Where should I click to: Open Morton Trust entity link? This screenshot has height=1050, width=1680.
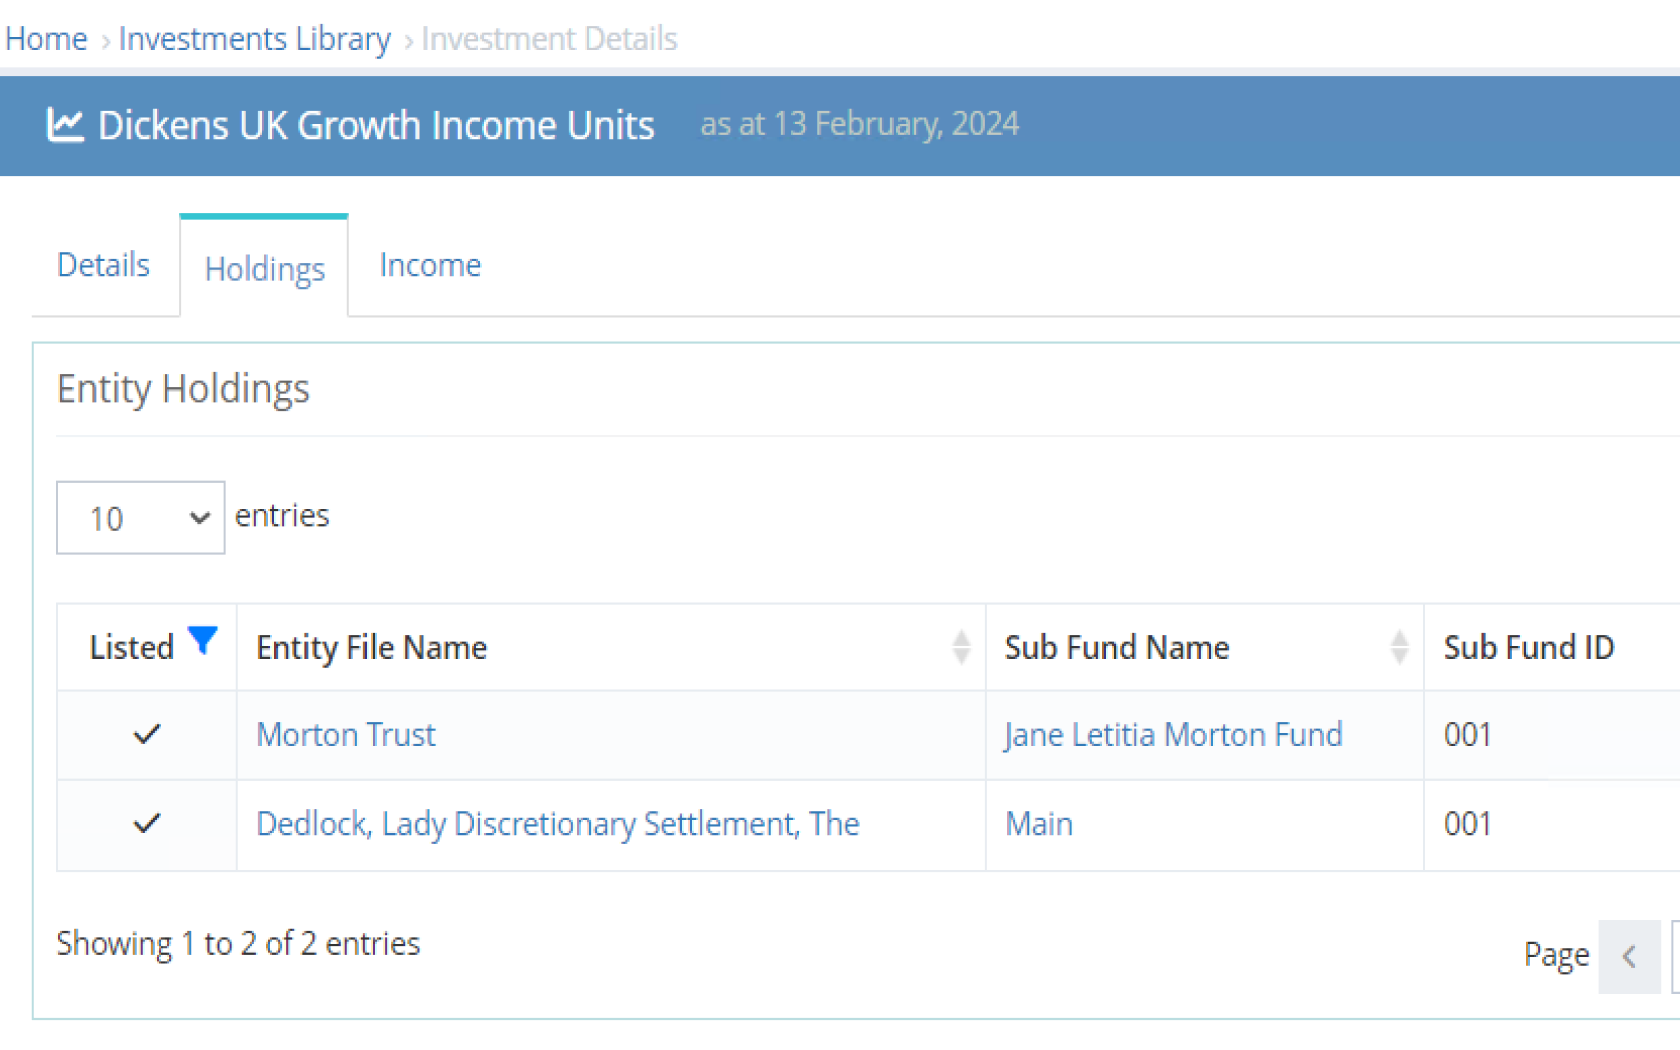pyautogui.click(x=346, y=735)
